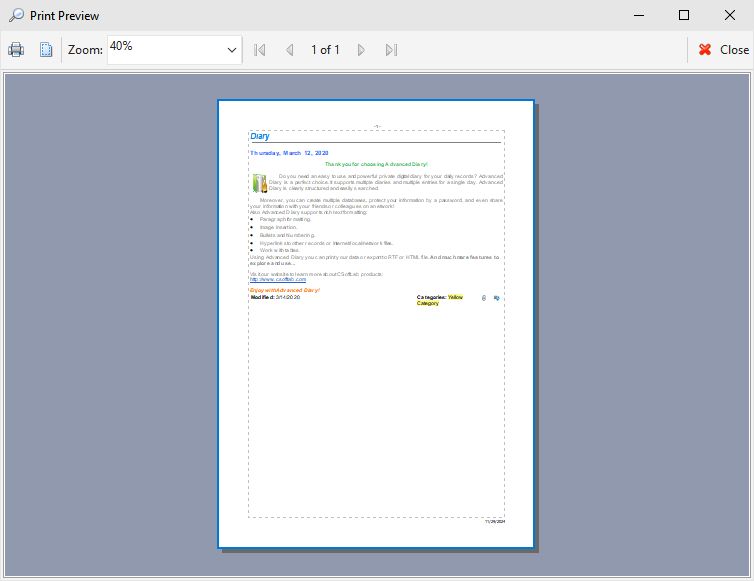Click the green 'Thank you for choosing' line
754x581 pixels.
[x=376, y=164]
